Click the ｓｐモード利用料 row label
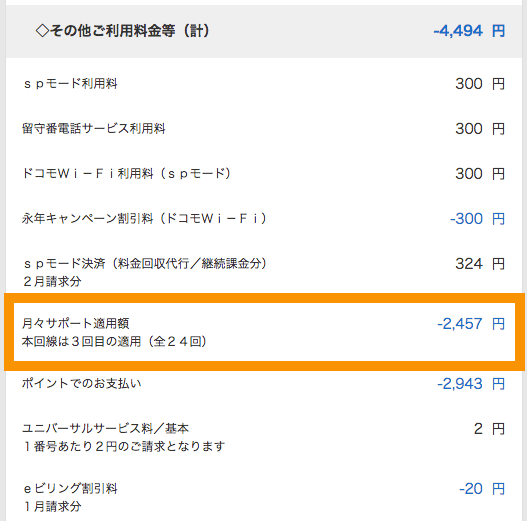The image size is (527, 521). (70, 83)
